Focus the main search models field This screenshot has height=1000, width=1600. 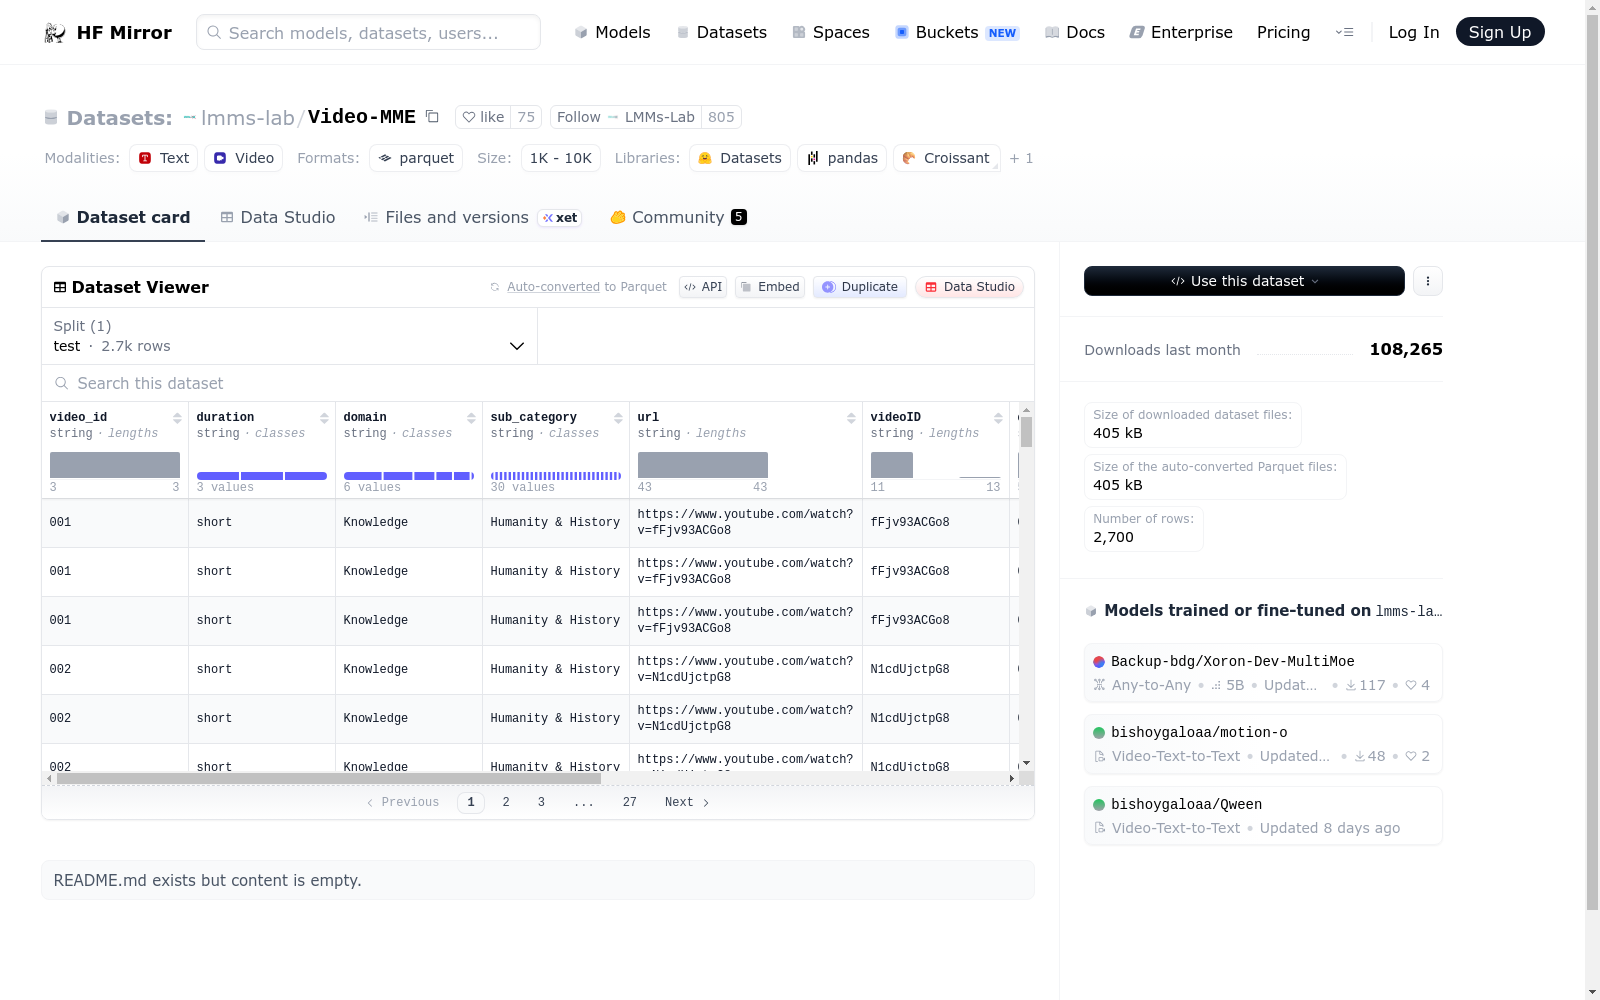click(x=368, y=32)
